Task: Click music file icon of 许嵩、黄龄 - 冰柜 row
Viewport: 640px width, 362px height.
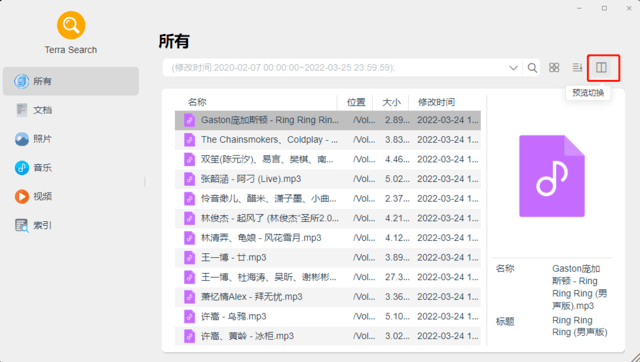Action: [x=189, y=336]
